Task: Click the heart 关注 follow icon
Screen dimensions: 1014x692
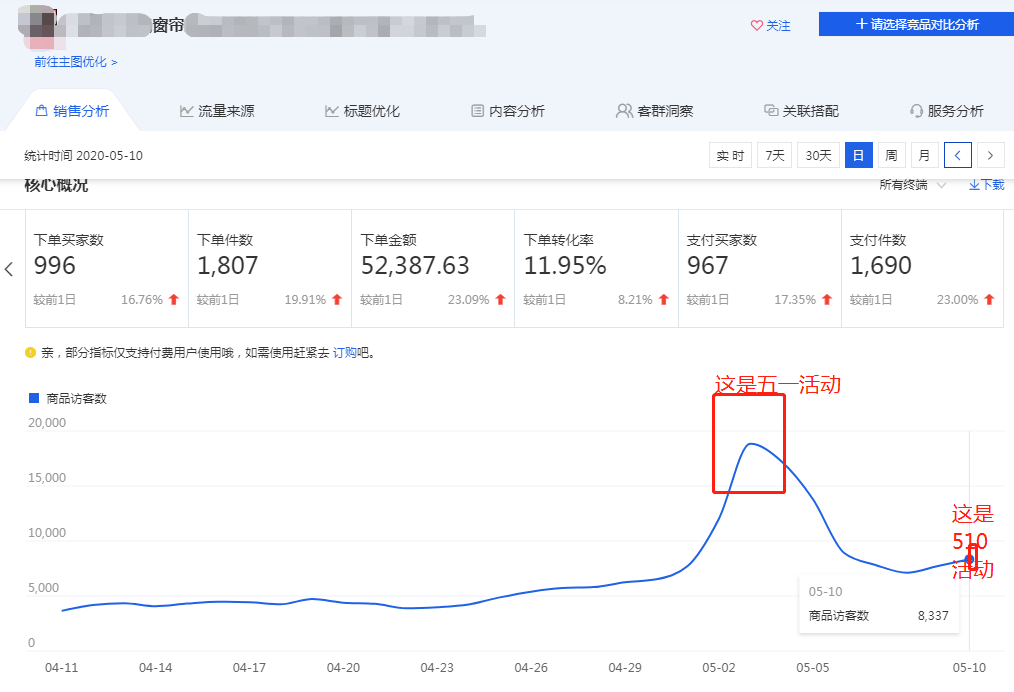Action: [757, 25]
